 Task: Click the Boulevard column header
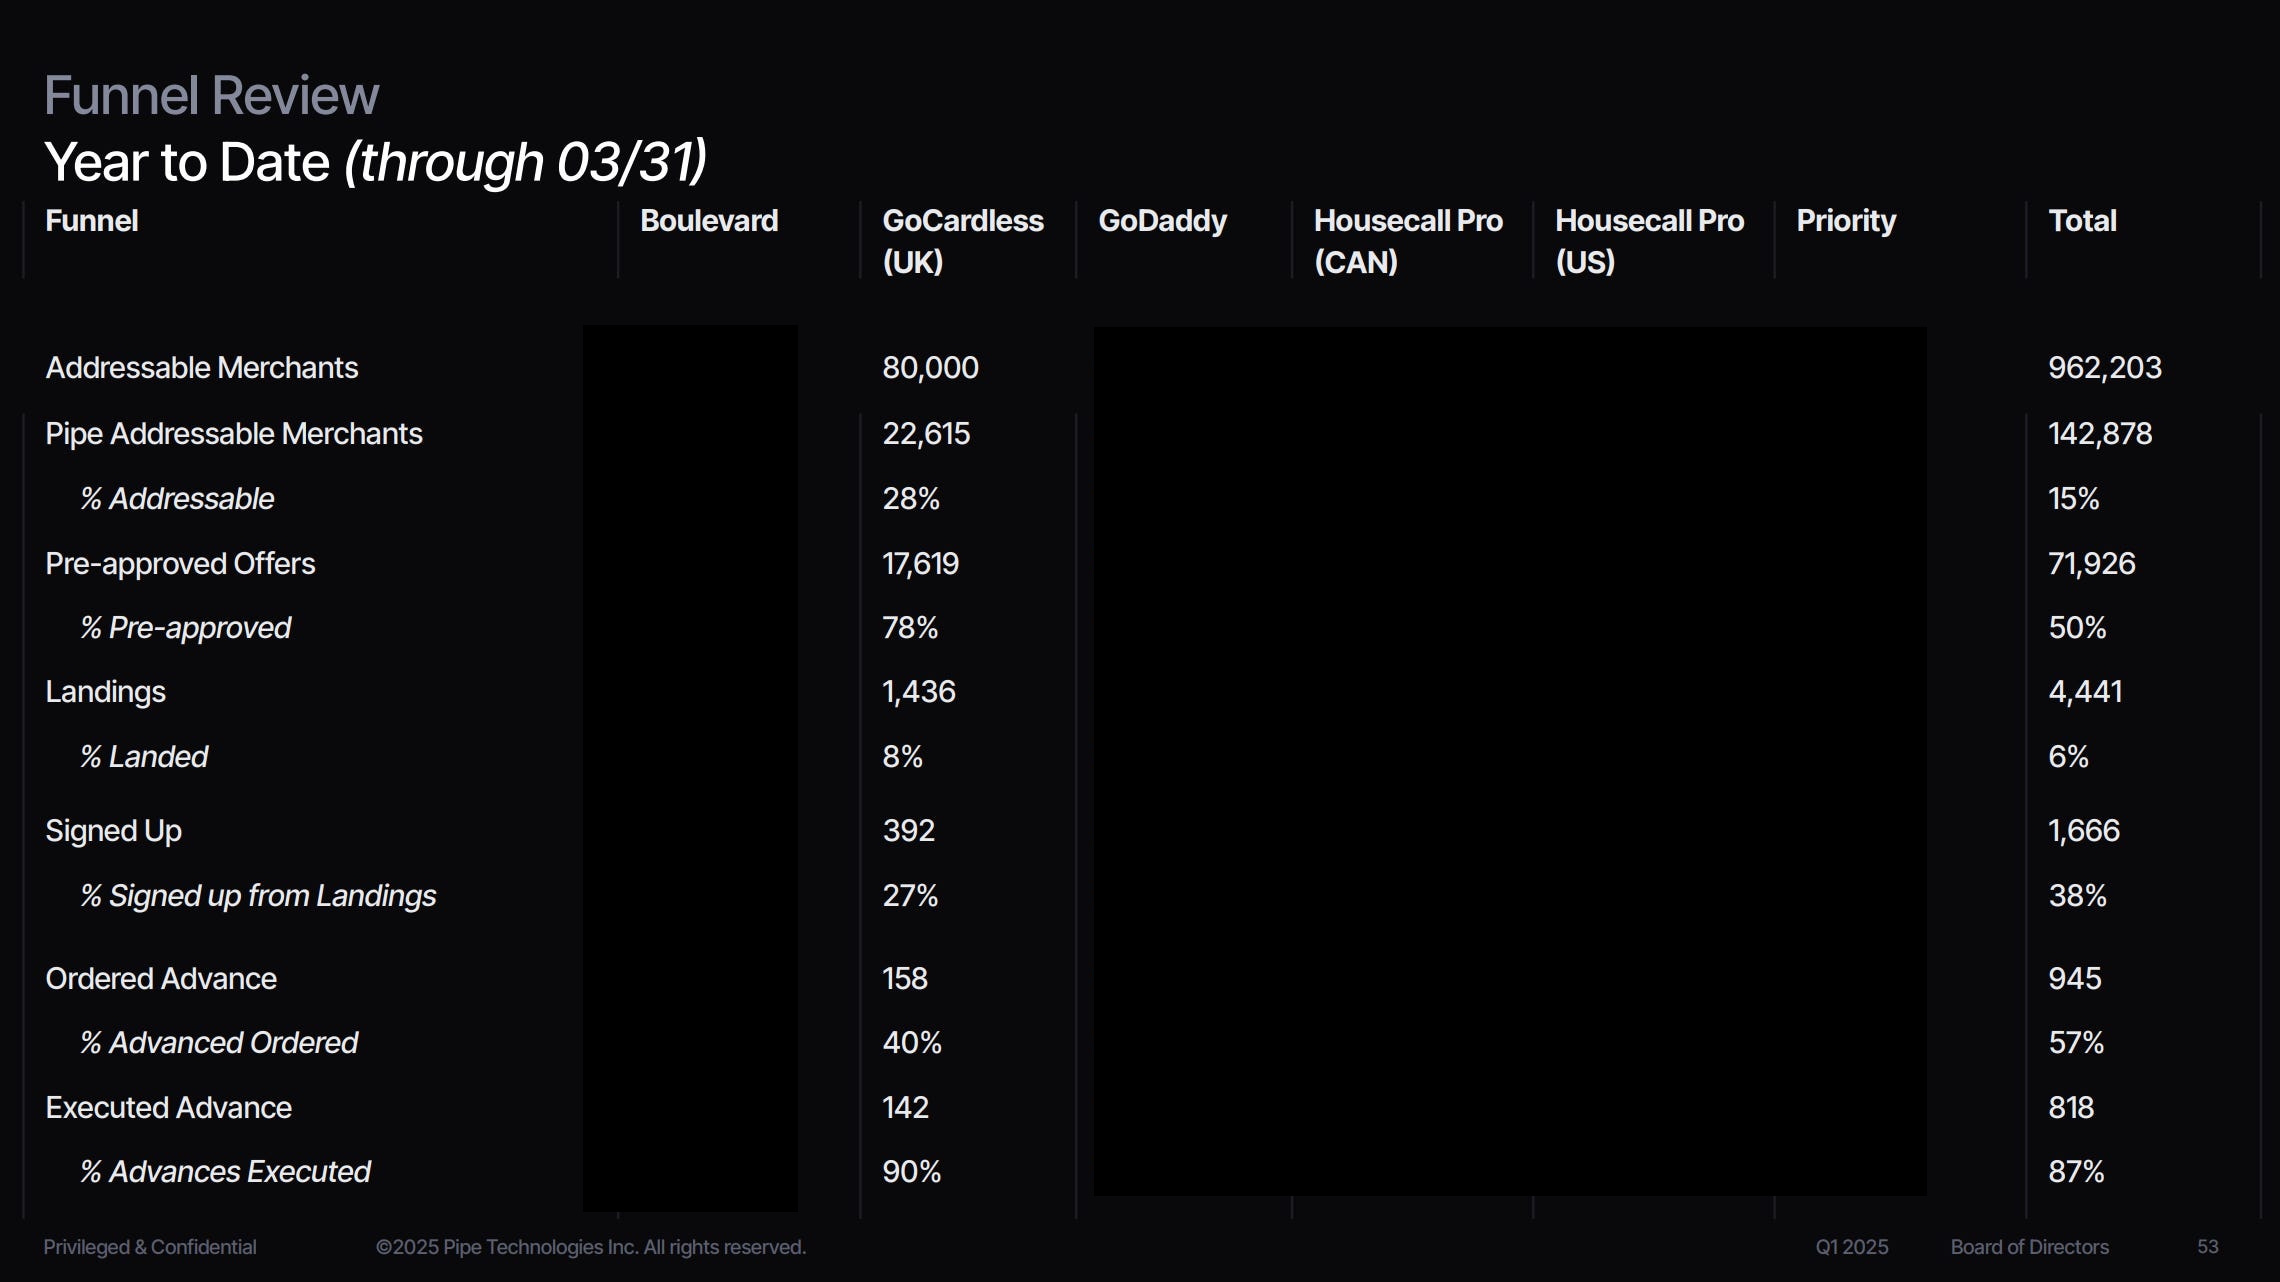(x=708, y=221)
